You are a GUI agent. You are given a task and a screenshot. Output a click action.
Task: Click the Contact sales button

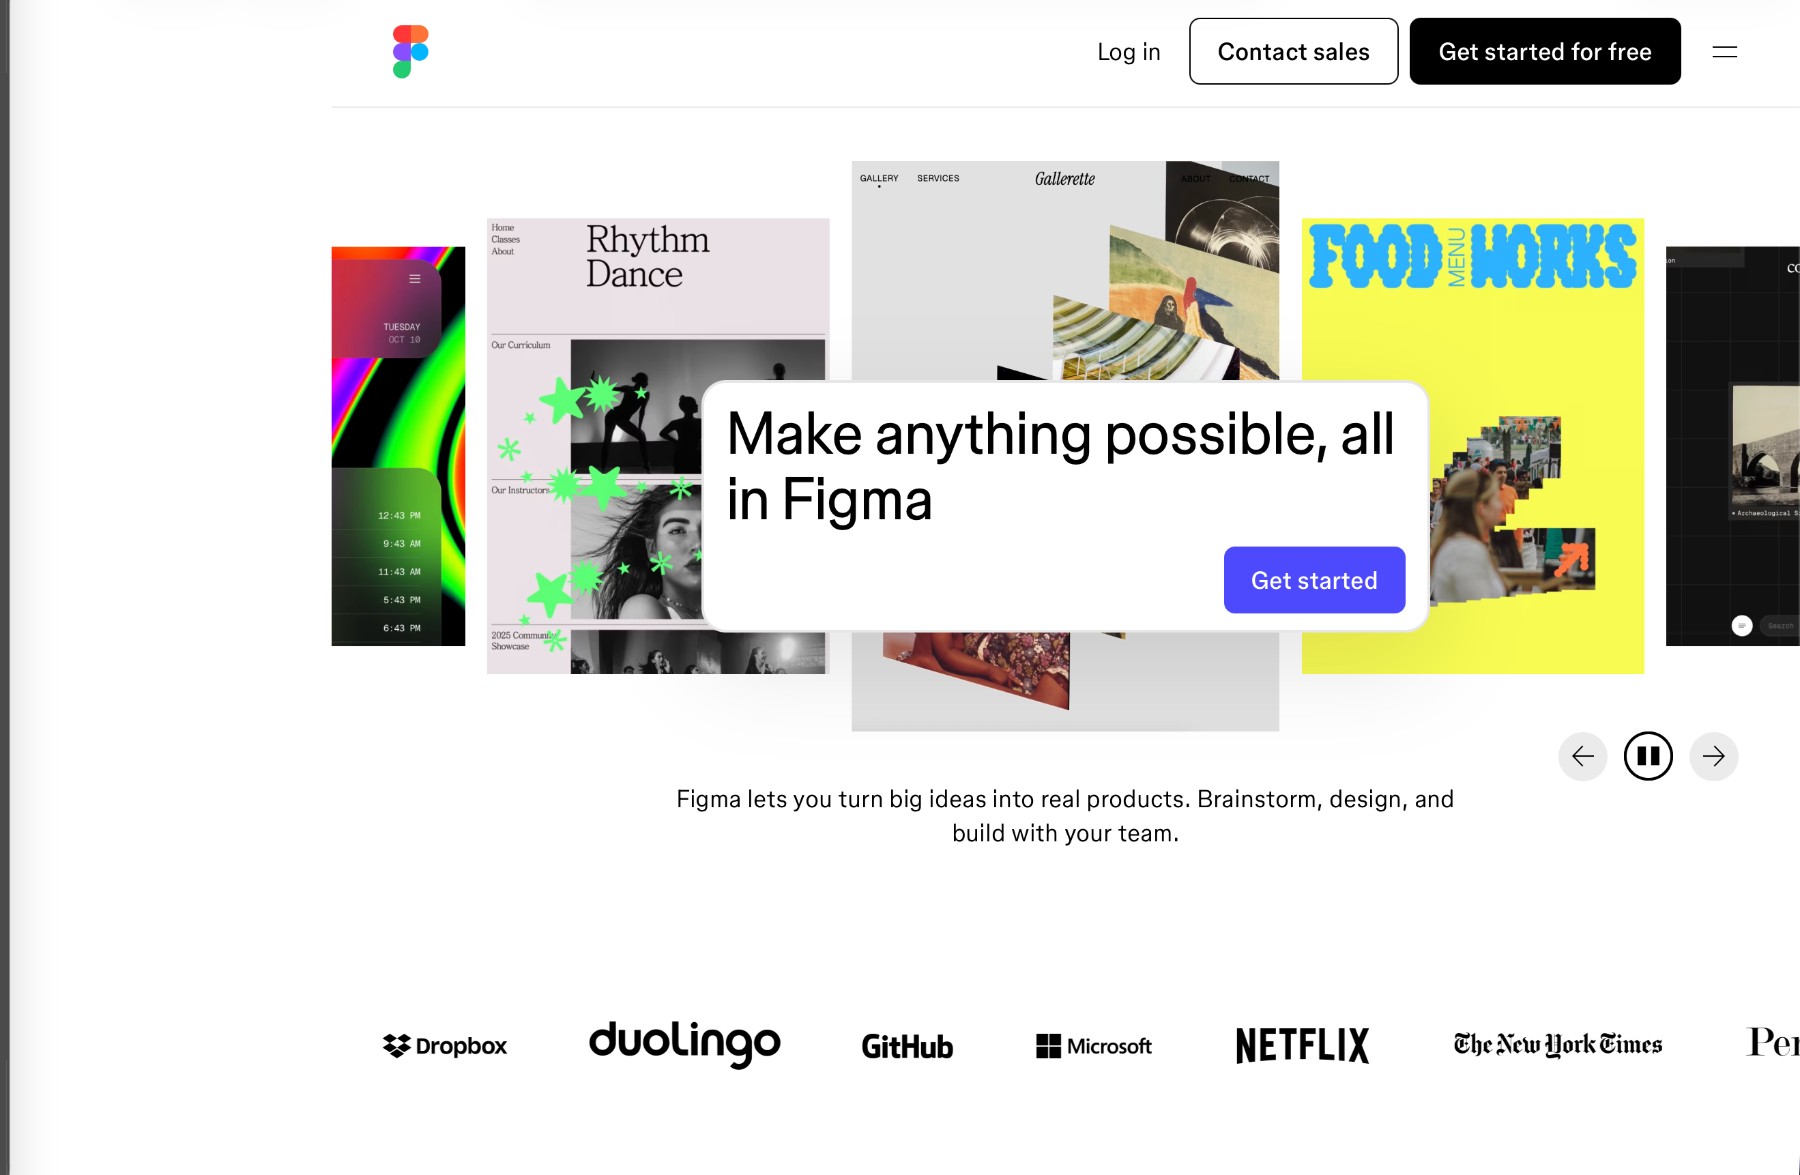point(1293,51)
